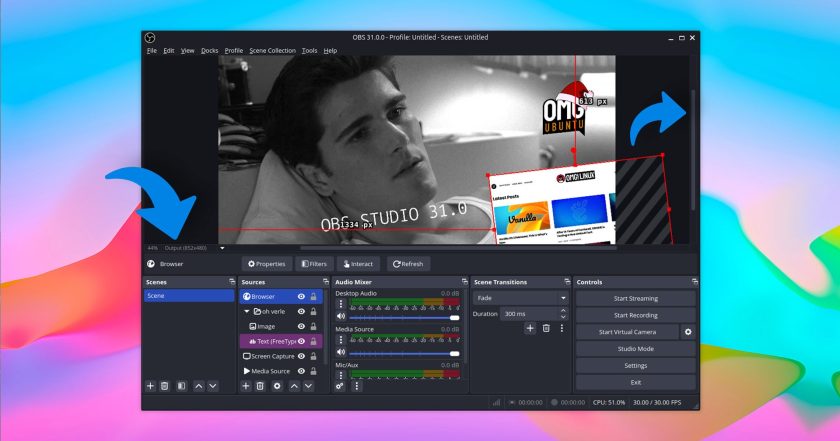
Task: Lock the Browser source
Action: [x=313, y=296]
